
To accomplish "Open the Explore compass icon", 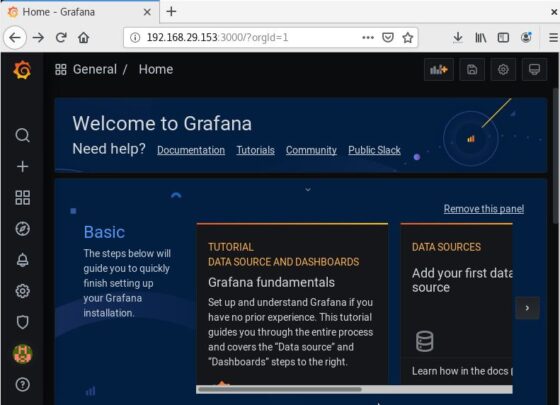I will point(22,229).
